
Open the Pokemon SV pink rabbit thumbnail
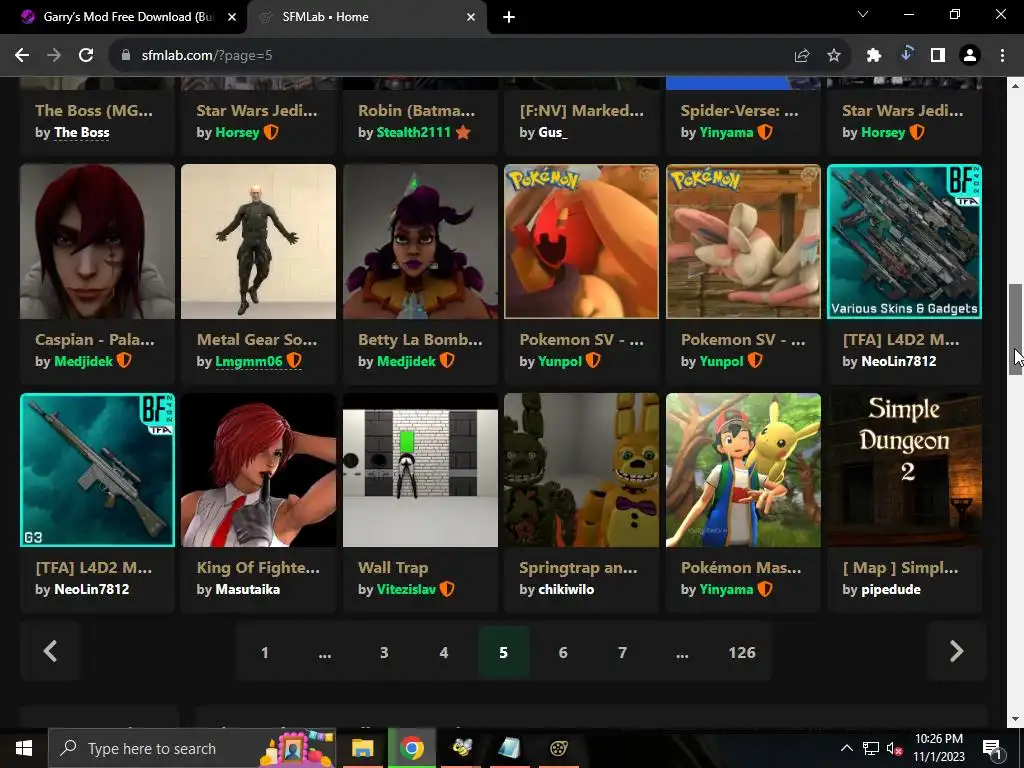tap(743, 242)
